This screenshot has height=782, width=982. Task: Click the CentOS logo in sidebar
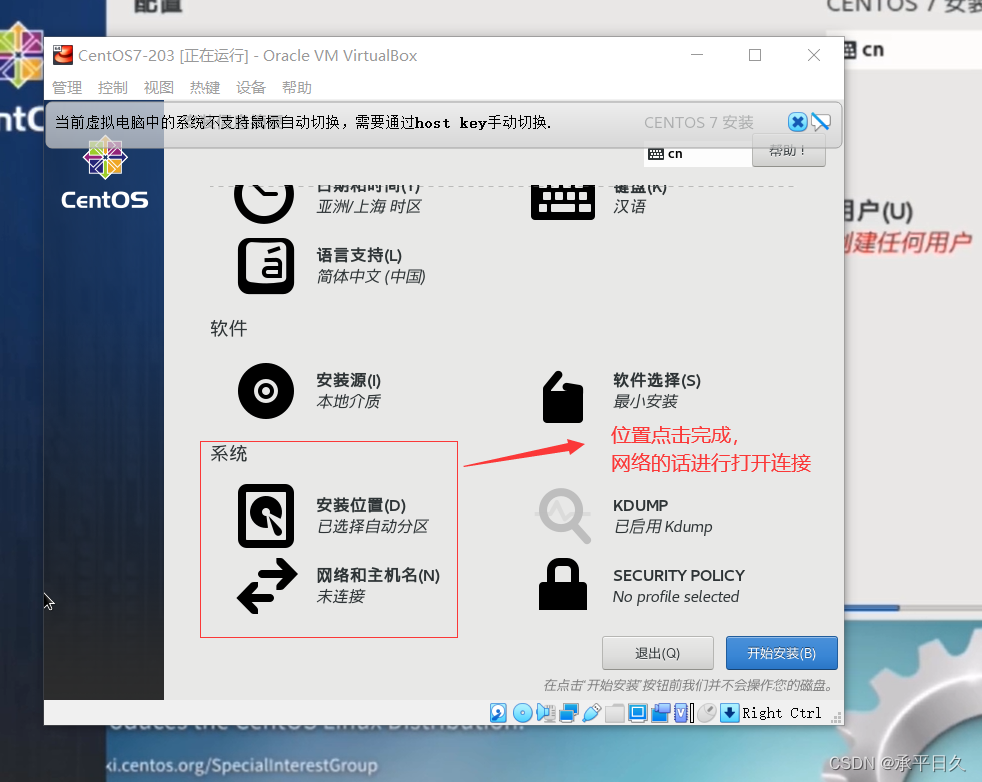point(105,172)
